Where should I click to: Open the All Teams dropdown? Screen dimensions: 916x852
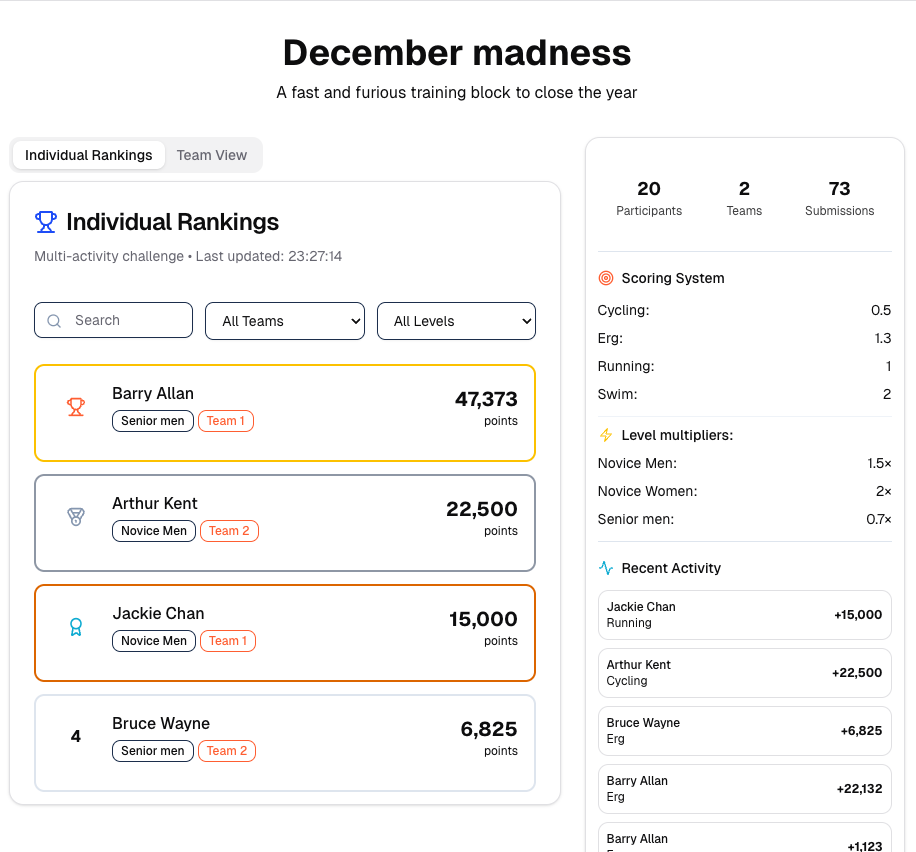284,321
